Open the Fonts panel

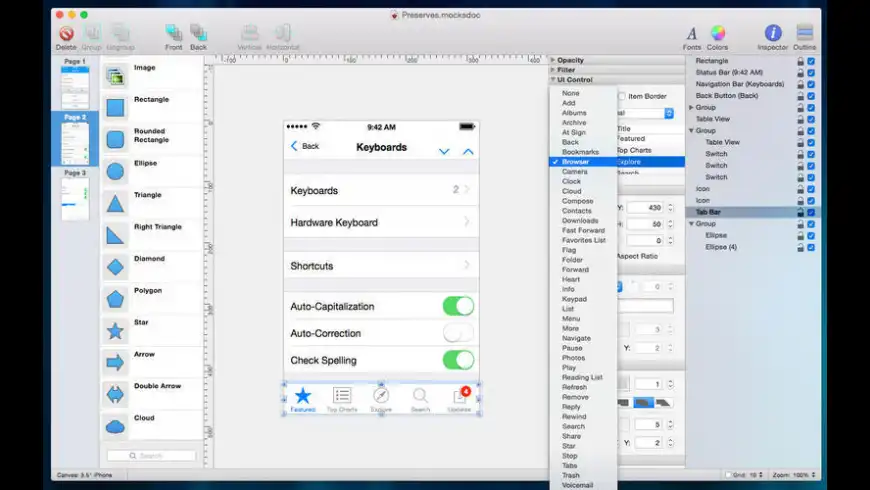tap(691, 34)
